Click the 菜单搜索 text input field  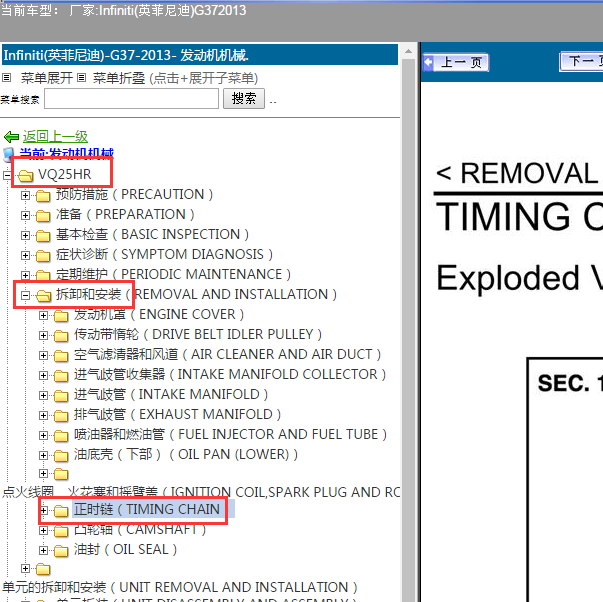click(132, 99)
